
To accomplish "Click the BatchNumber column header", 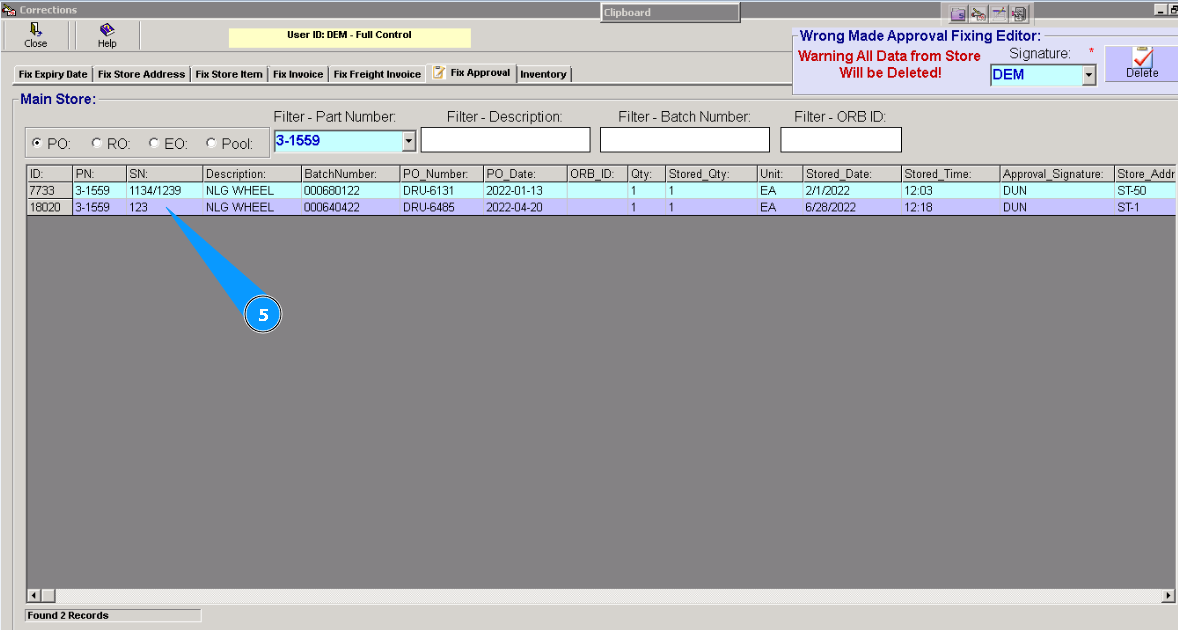I will [350, 174].
